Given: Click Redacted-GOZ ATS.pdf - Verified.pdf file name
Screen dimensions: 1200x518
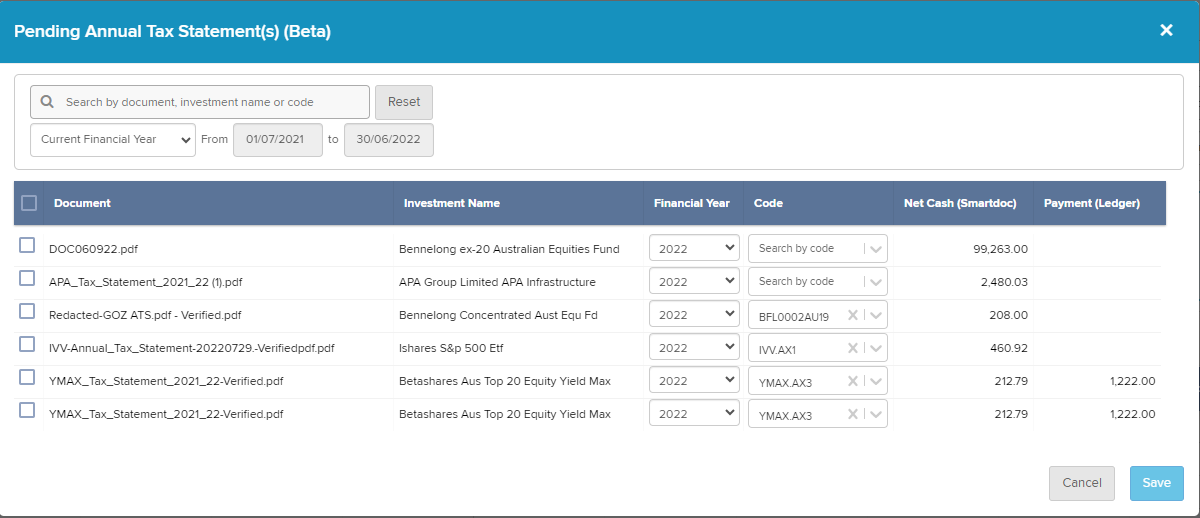Looking at the screenshot, I should pyautogui.click(x=145, y=315).
